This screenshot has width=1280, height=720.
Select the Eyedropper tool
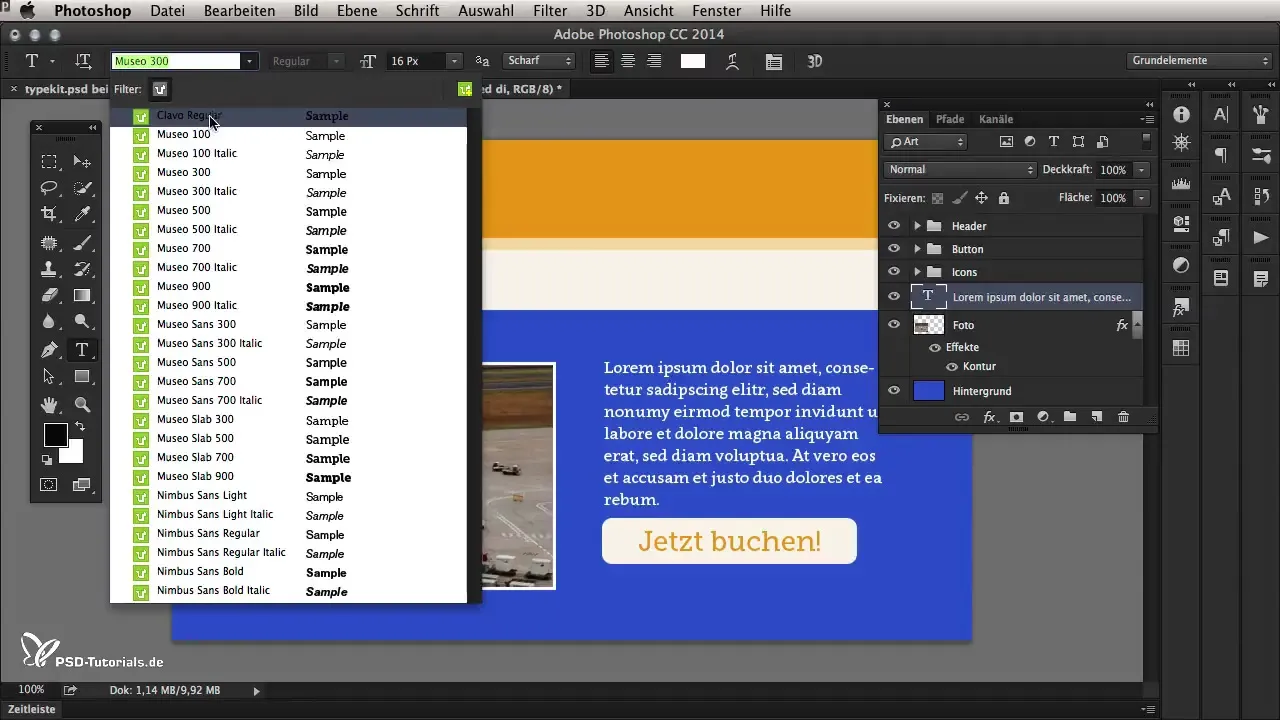83,214
